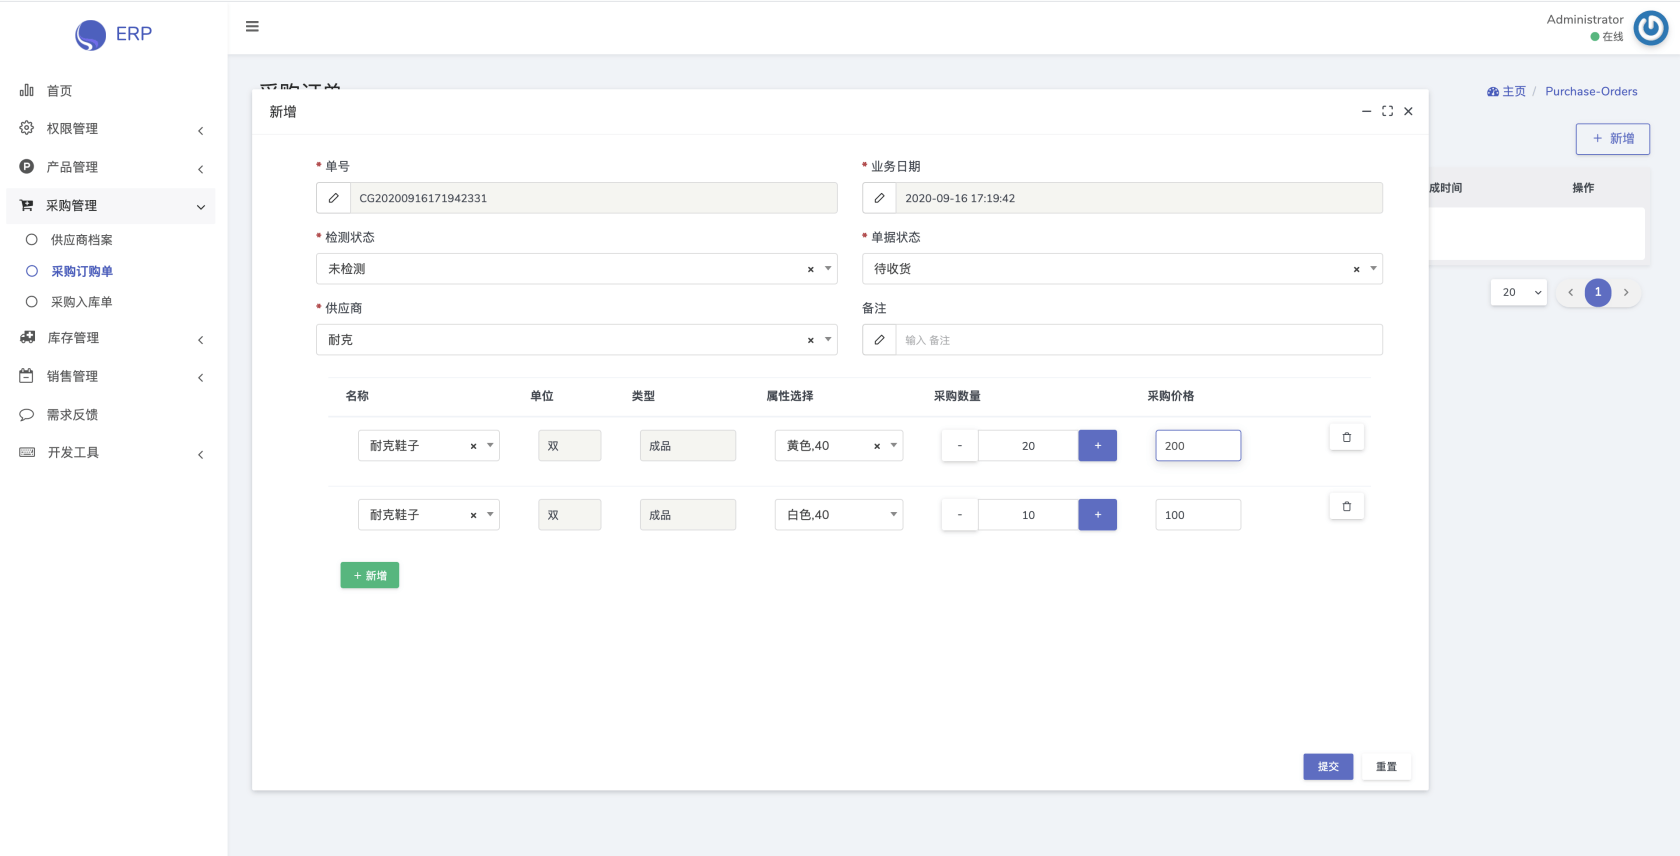Click the 权限管理 gear icon
The image size is (1680, 856).
(27, 128)
